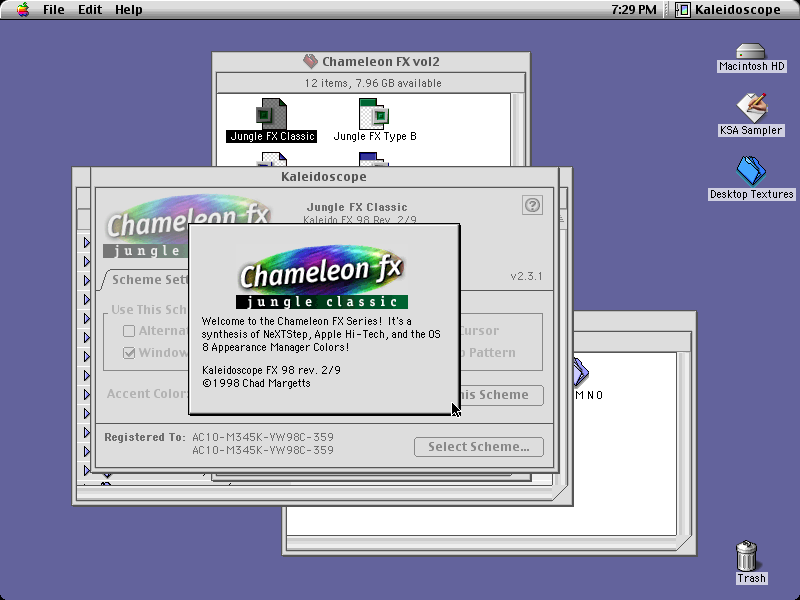800x600 pixels.
Task: Open the Apple menu
Action: click(22, 9)
